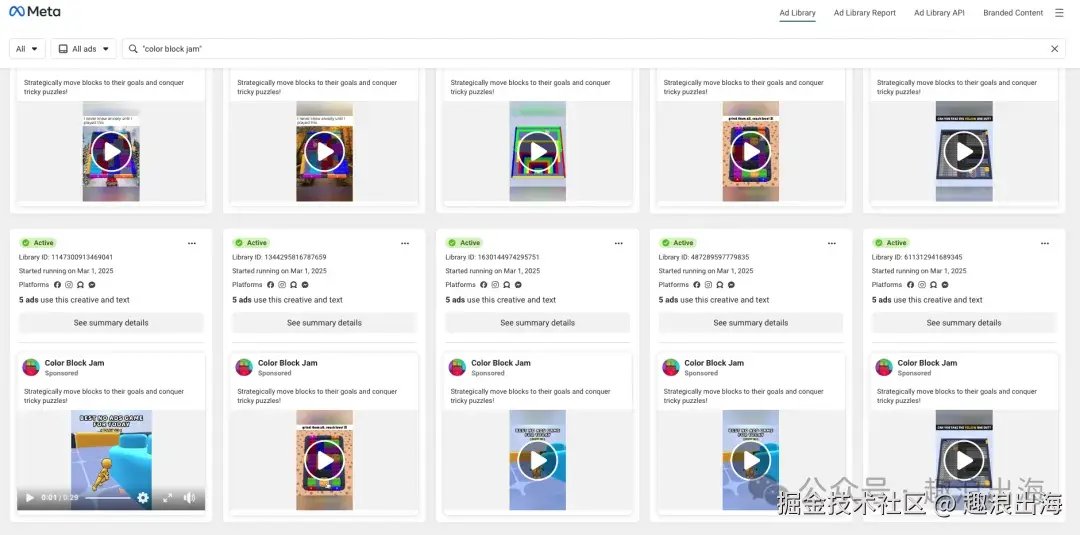Click Facebook platform icon on ad 1630144974295751
Screen dimensions: 1080x535
(484, 284)
